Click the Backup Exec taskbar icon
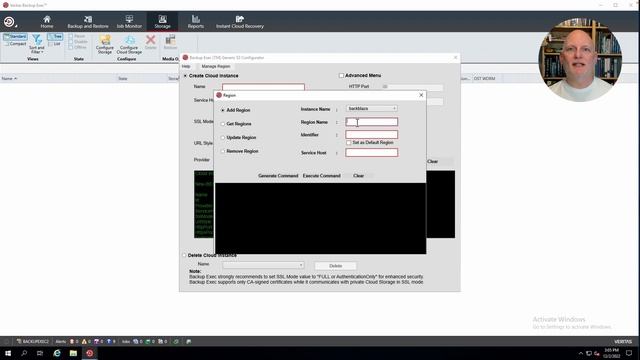Screen dimensions: 640x360 pos(90,353)
